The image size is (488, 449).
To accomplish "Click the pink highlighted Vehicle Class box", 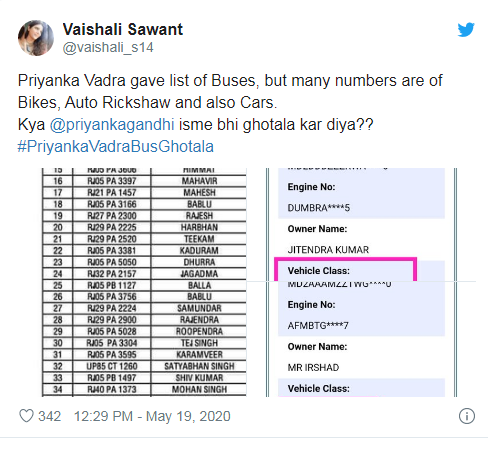I will [346, 269].
